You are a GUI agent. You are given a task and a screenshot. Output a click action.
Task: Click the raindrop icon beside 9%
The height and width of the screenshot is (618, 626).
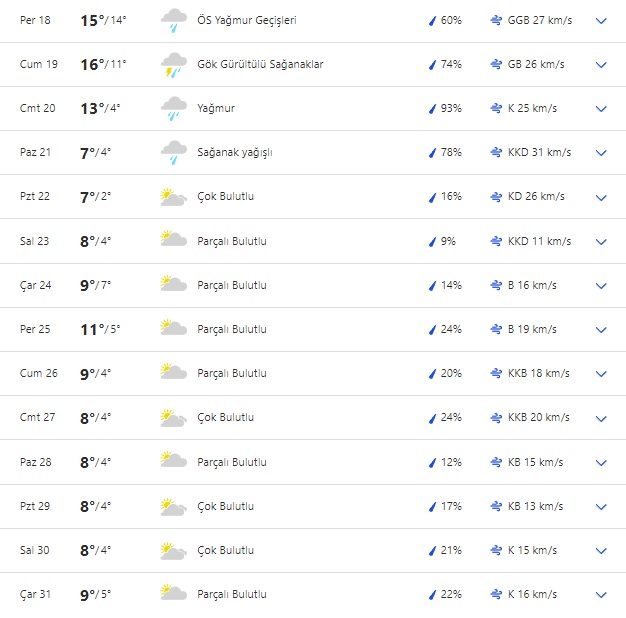pyautogui.click(x=432, y=241)
